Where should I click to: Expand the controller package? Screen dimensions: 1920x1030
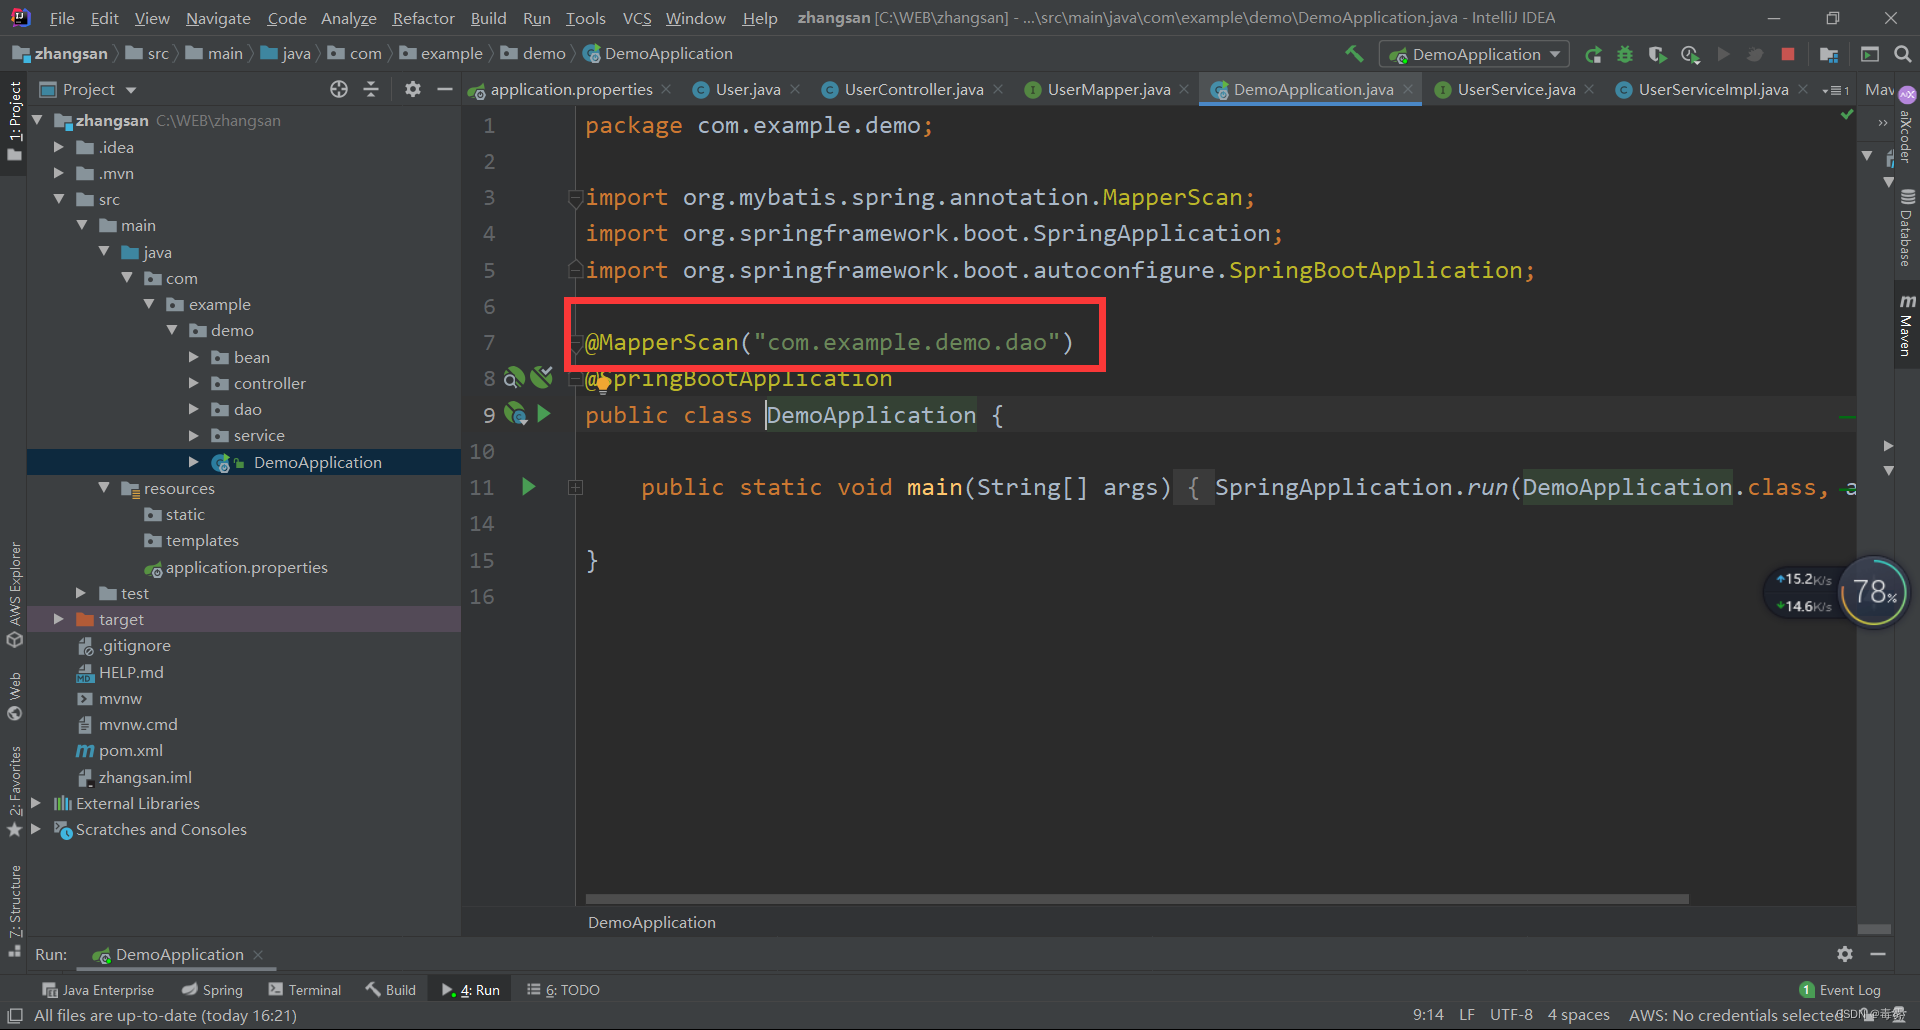coord(194,383)
